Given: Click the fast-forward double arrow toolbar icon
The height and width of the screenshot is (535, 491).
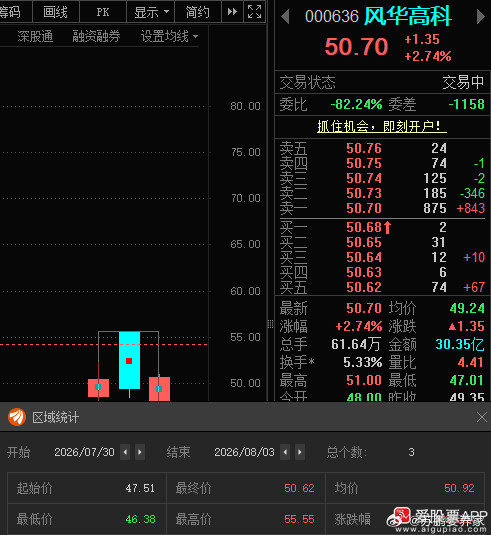Looking at the screenshot, I should pyautogui.click(x=232, y=12).
